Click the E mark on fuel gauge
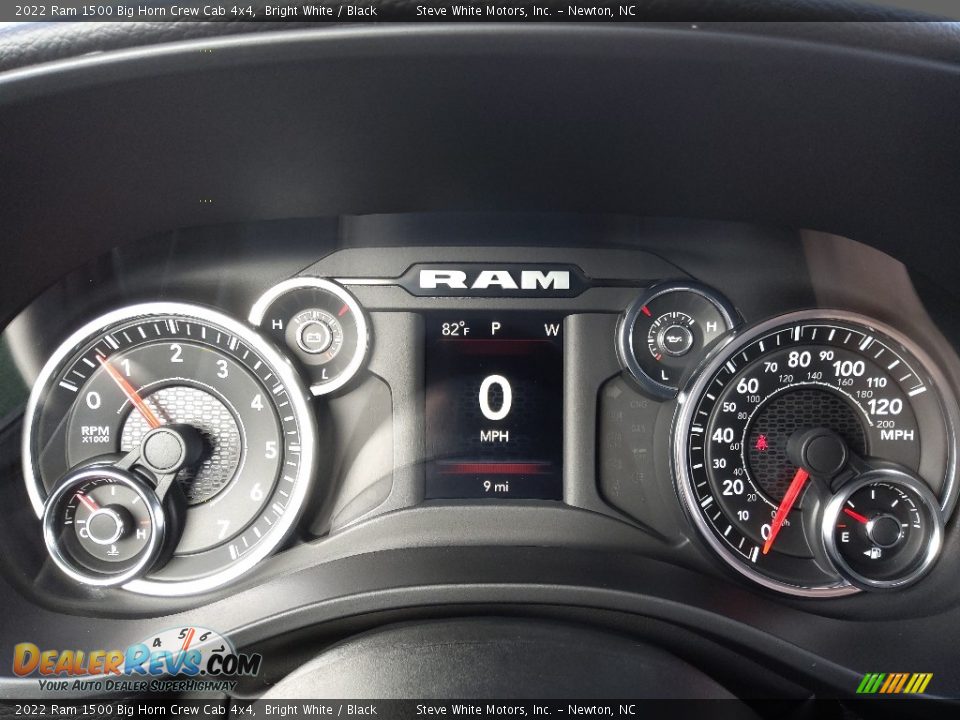960x720 pixels. (846, 538)
